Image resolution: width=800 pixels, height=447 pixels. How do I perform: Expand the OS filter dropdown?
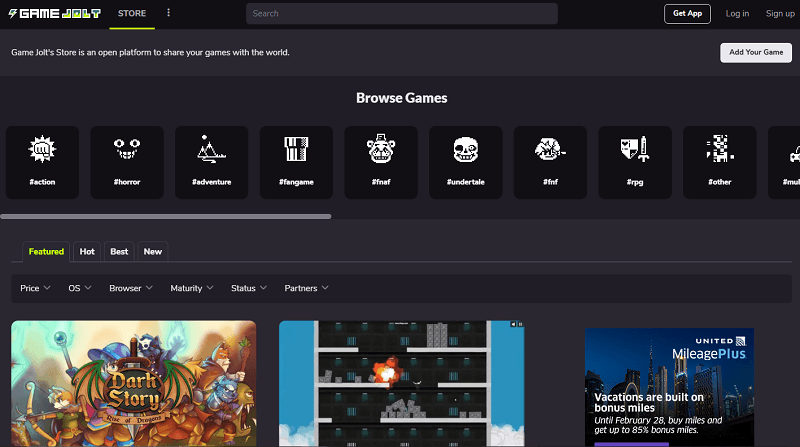(79, 288)
